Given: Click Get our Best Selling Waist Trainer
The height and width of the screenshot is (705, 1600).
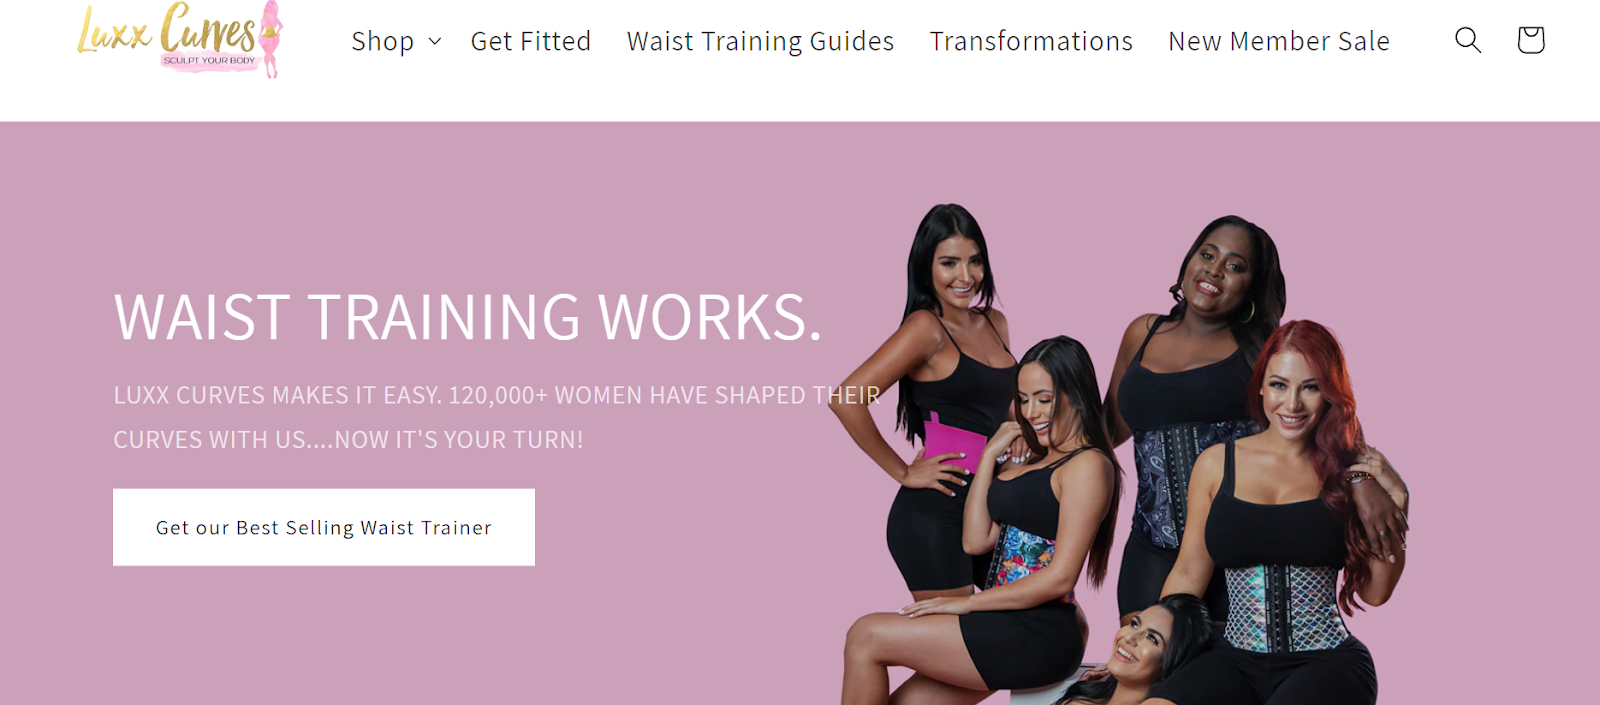Looking at the screenshot, I should [x=324, y=527].
